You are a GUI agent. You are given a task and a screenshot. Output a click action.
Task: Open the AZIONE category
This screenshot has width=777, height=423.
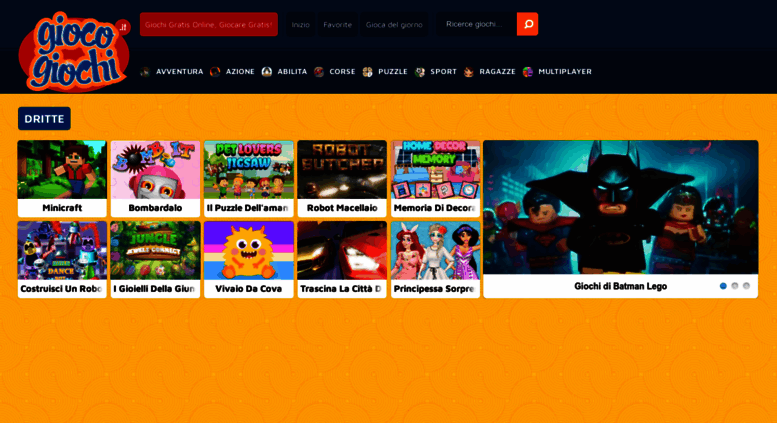(240, 72)
